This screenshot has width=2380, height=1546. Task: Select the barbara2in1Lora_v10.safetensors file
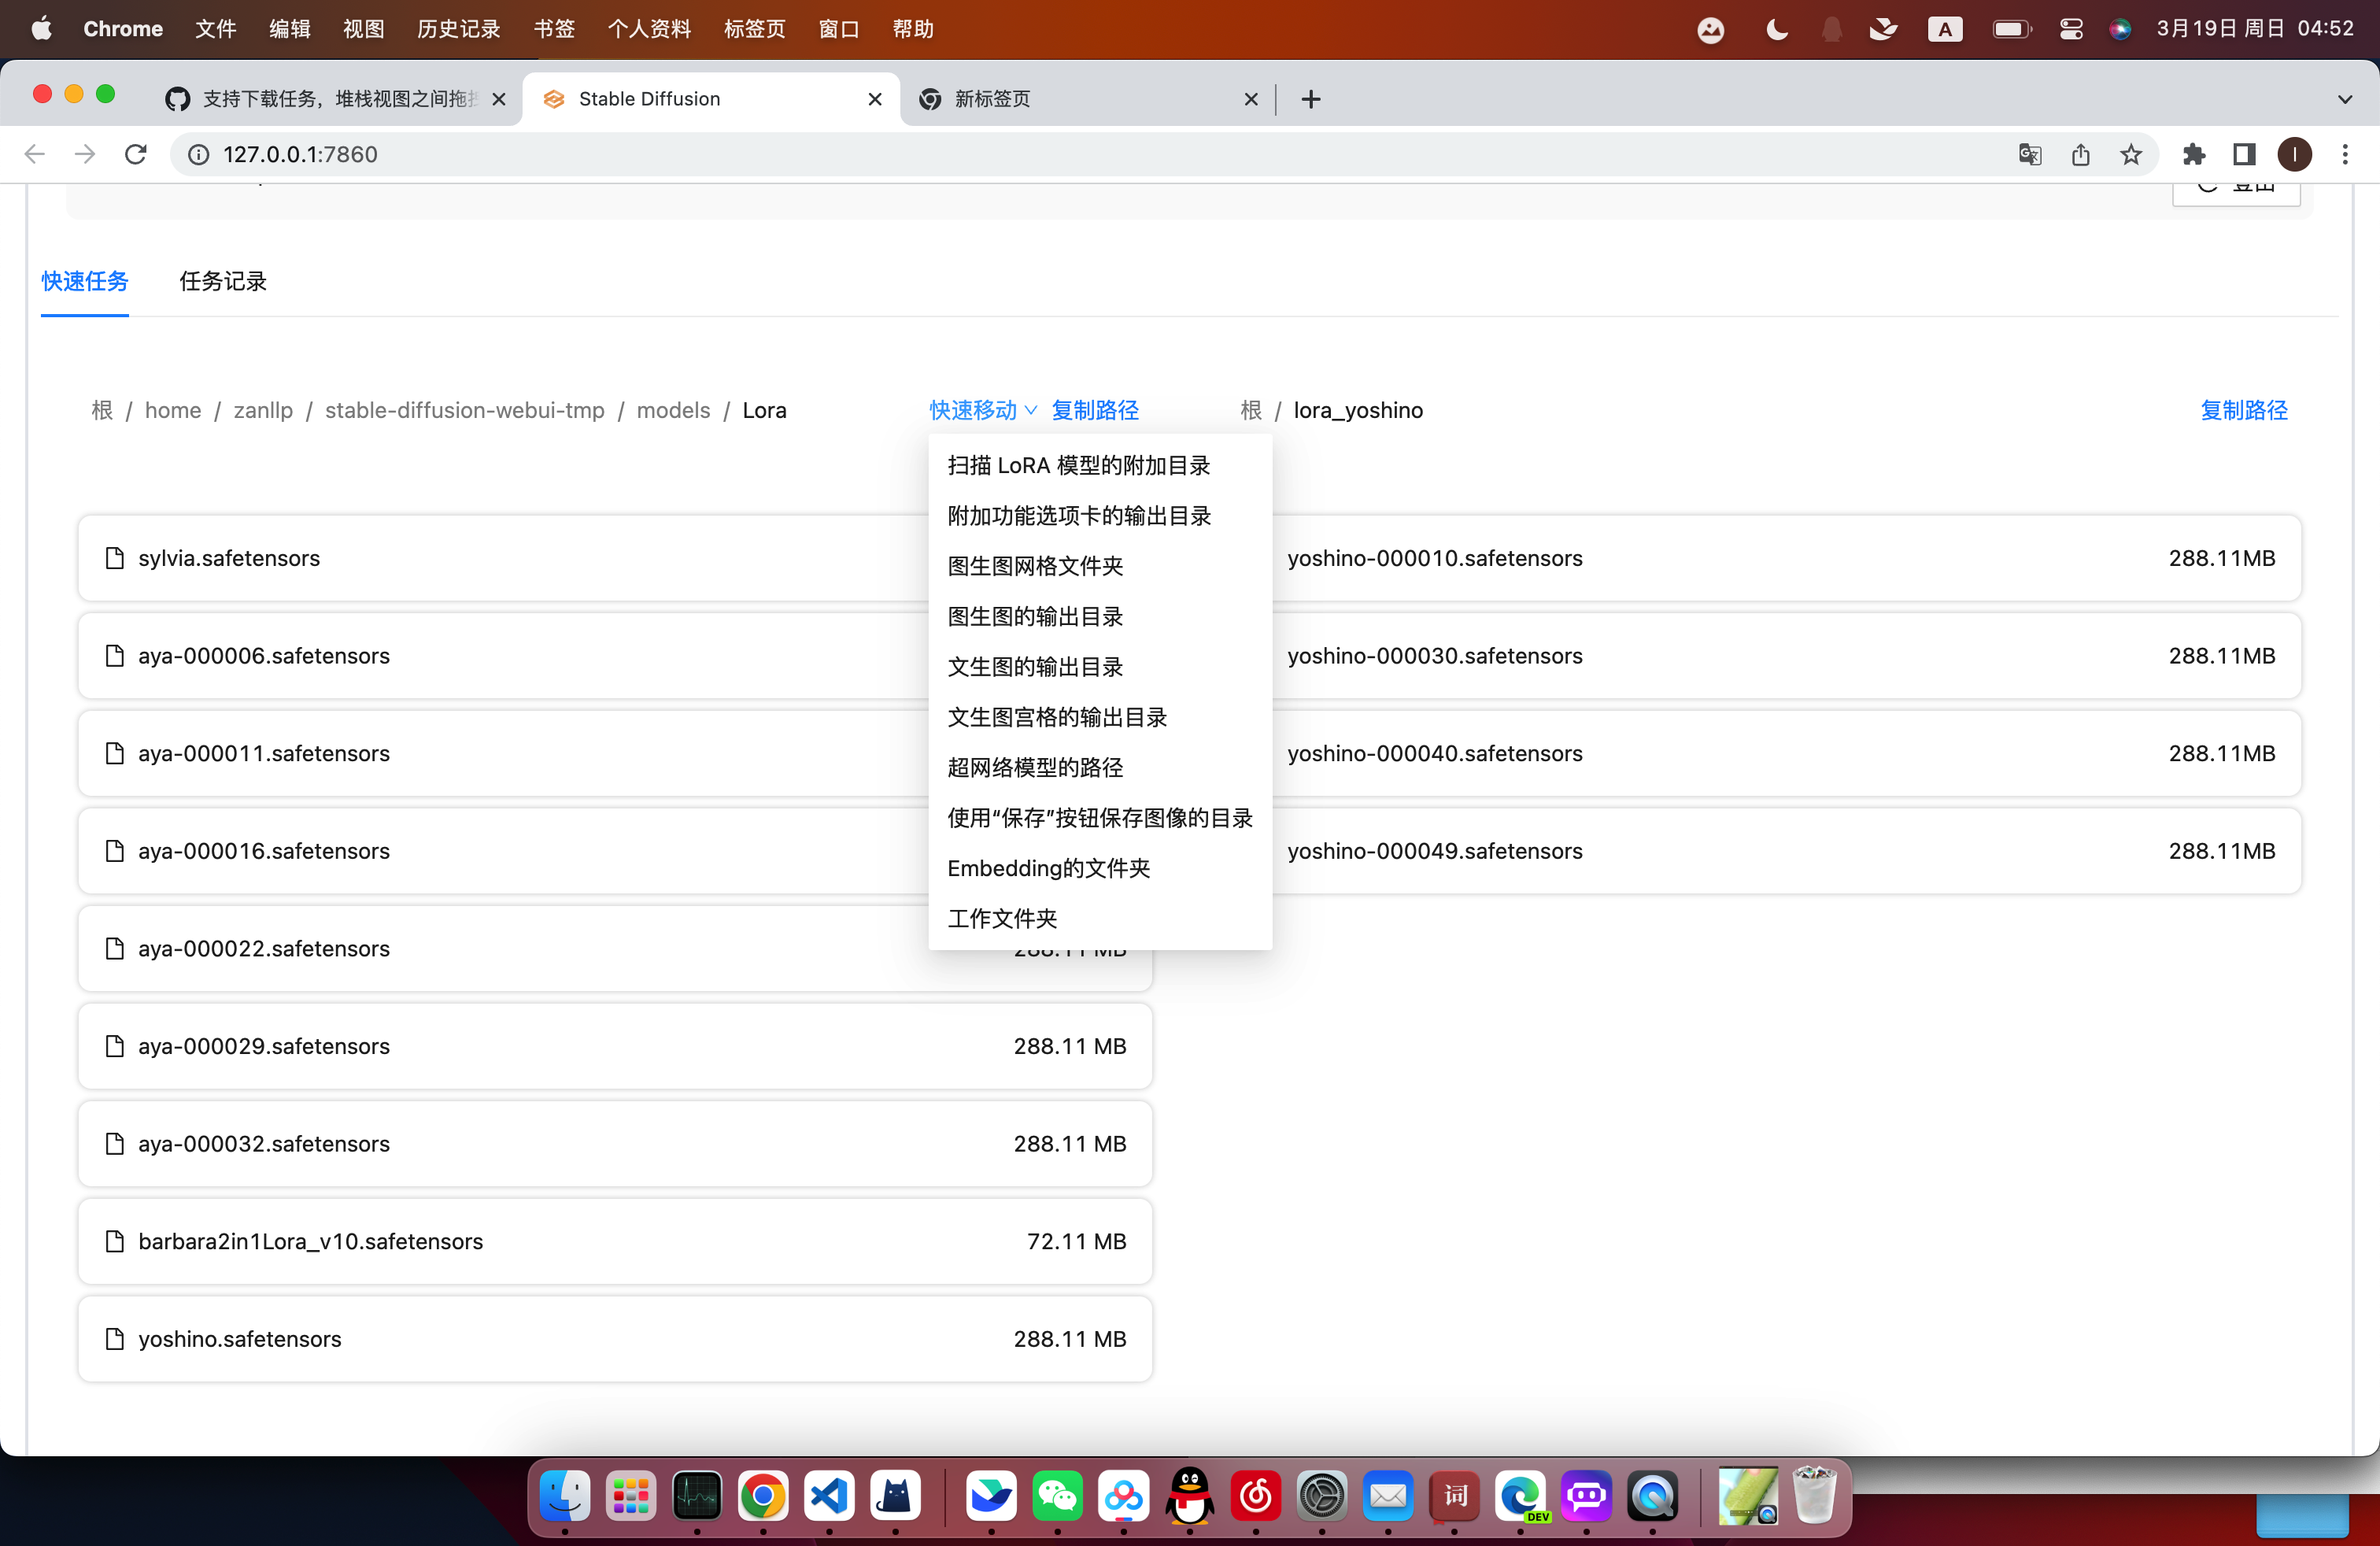tap(310, 1241)
